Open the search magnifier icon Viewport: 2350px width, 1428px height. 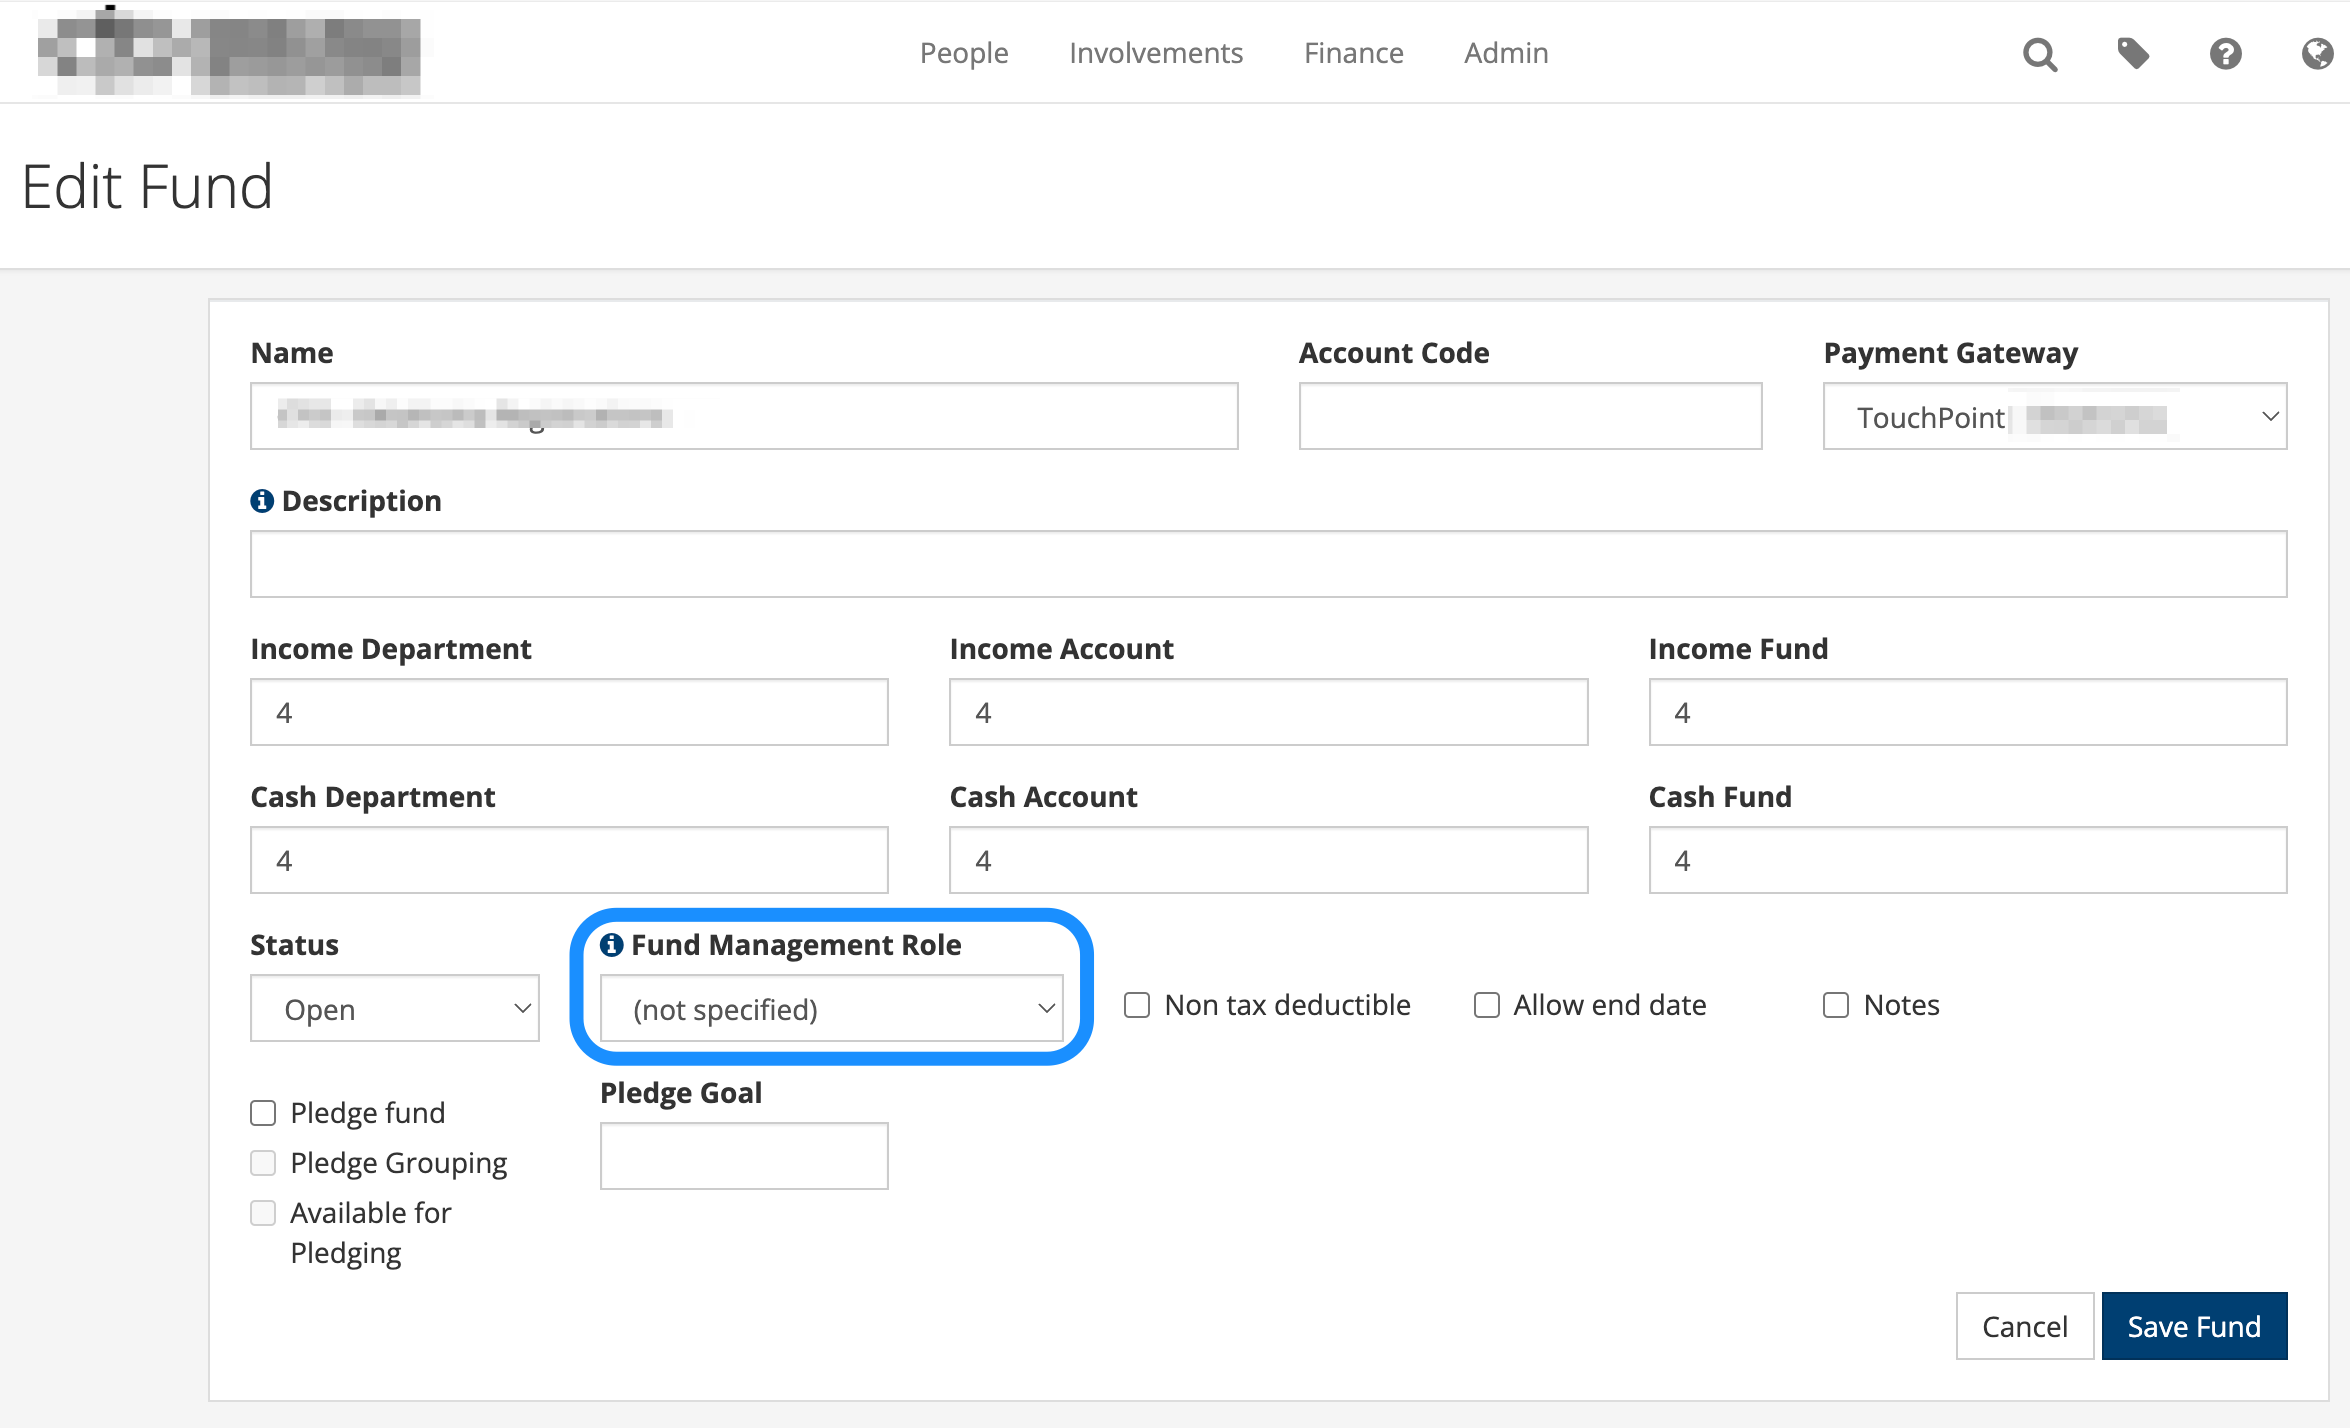coord(2040,54)
